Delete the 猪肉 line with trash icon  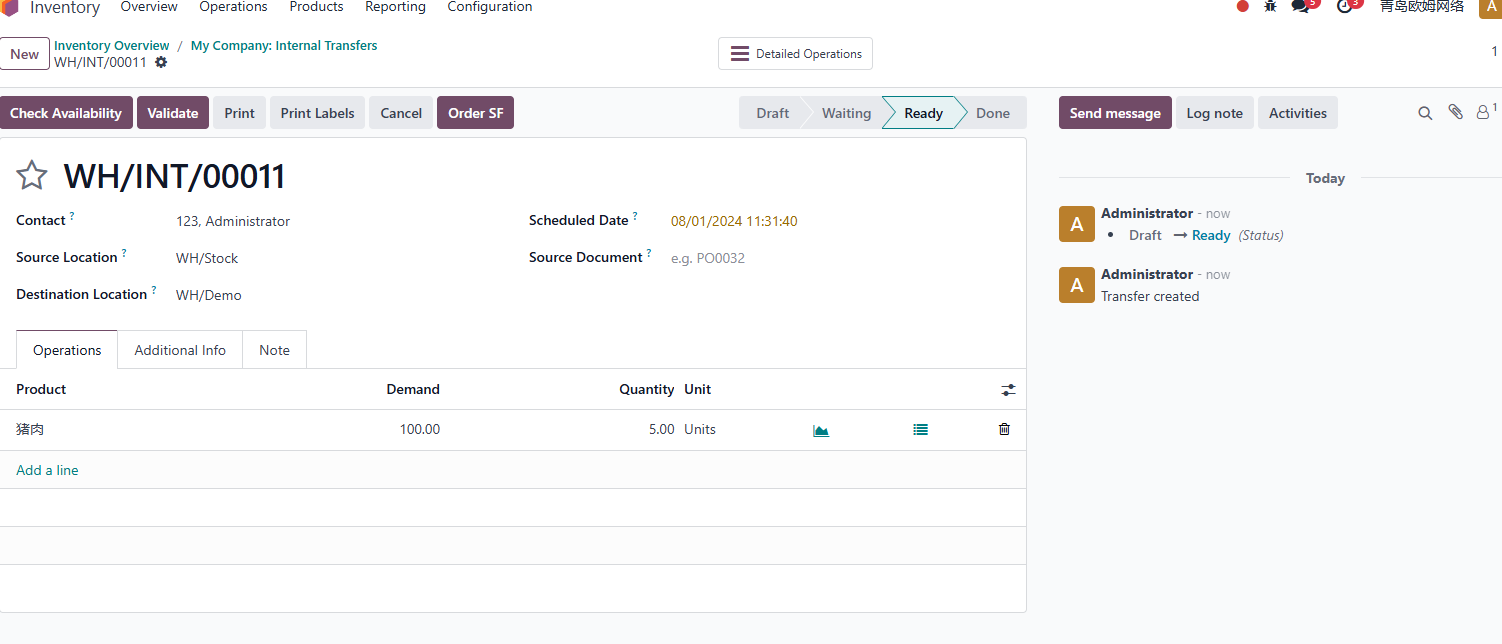(1004, 429)
